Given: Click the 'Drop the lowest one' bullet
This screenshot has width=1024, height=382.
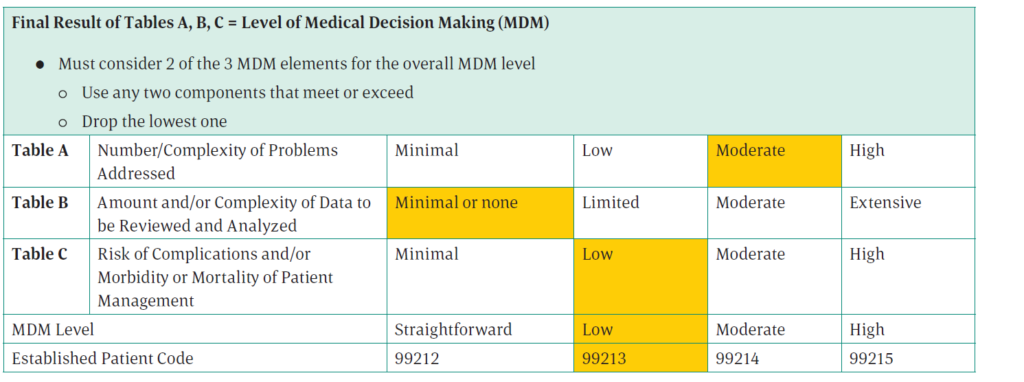Looking at the screenshot, I should 154,121.
